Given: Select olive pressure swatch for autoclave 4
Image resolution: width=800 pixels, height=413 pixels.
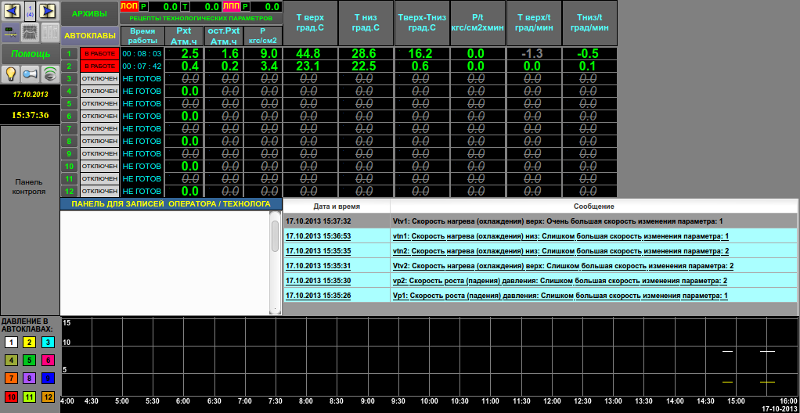Looking at the screenshot, I should (x=11, y=360).
